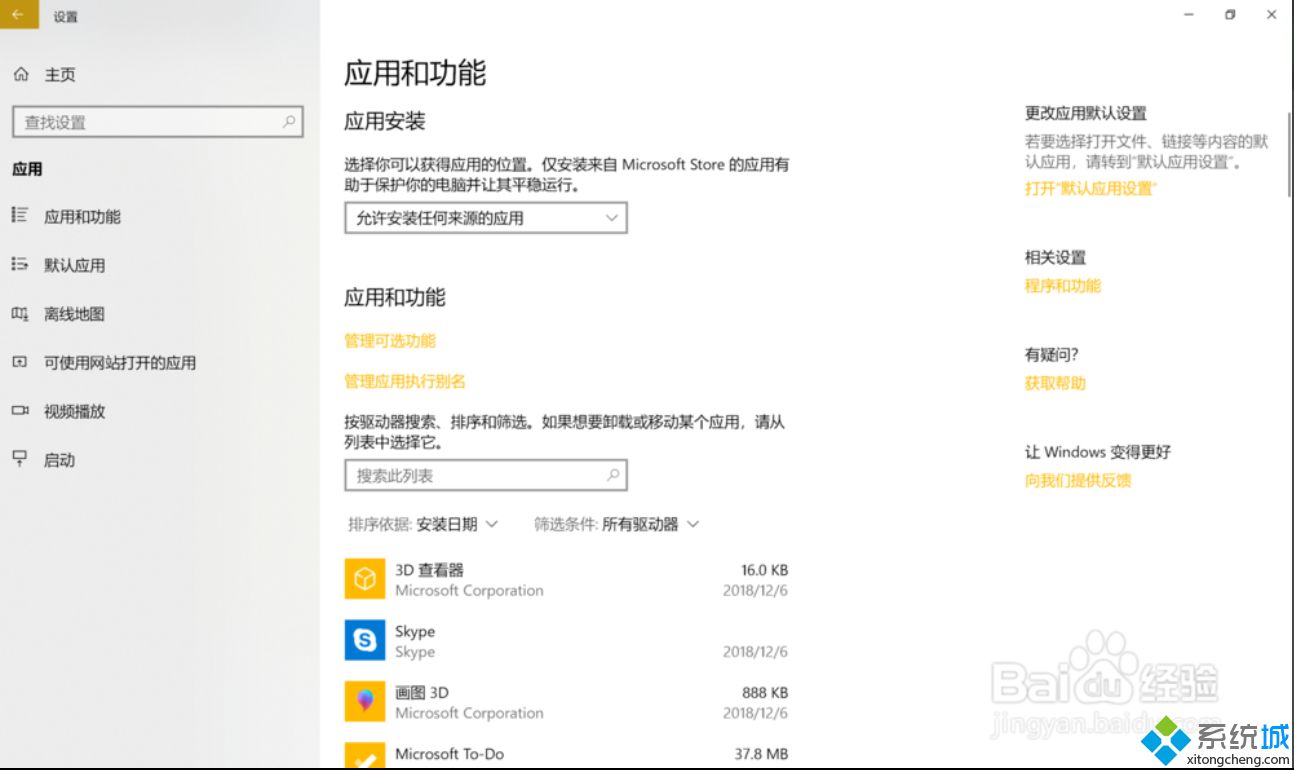The height and width of the screenshot is (770, 1294).
Task: Click the 视频播放 video icon
Action: [x=19, y=410]
